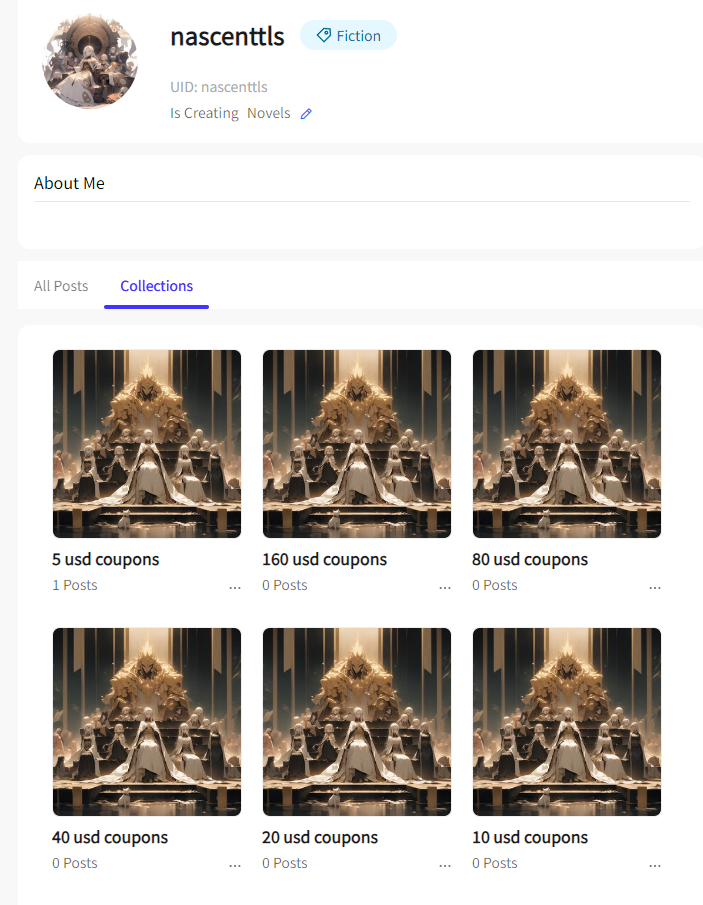Viewport: 703px width, 905px height.
Task: Open the three-dot menu for 40 usd coupons
Action: 235,866
